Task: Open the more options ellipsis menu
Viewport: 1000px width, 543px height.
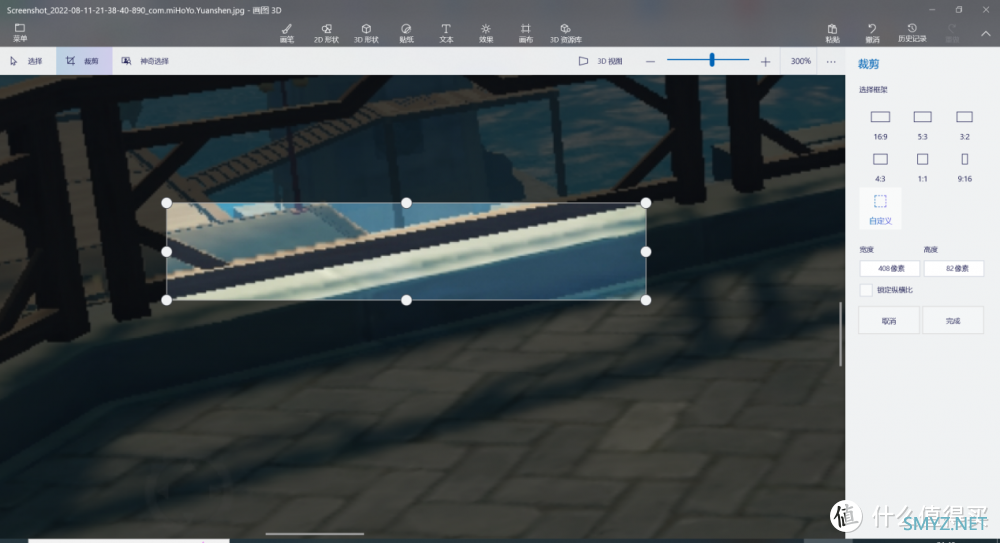Action: click(x=831, y=61)
